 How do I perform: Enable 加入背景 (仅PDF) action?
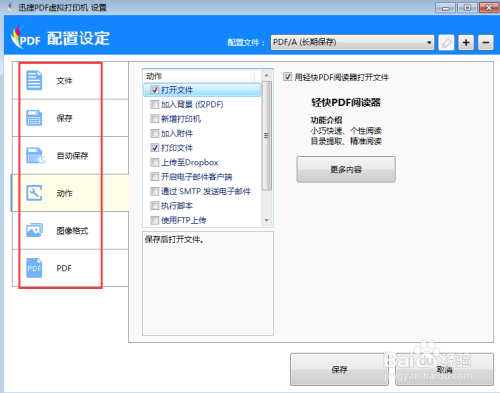[x=155, y=104]
